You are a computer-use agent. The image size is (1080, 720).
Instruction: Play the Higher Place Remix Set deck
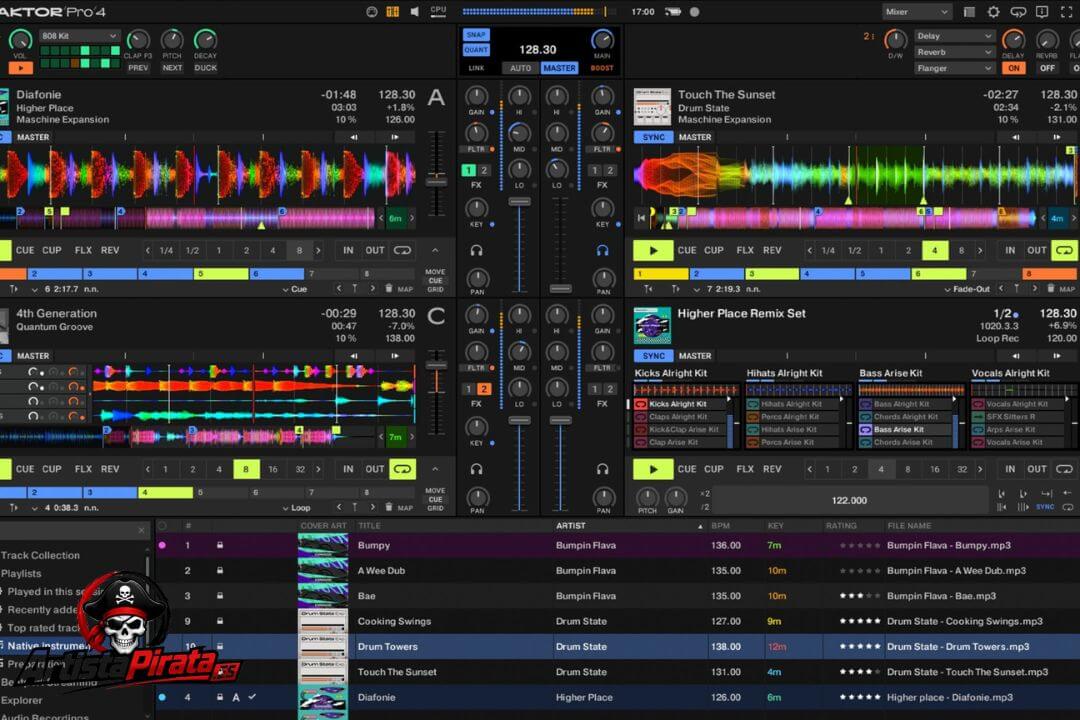pyautogui.click(x=653, y=469)
